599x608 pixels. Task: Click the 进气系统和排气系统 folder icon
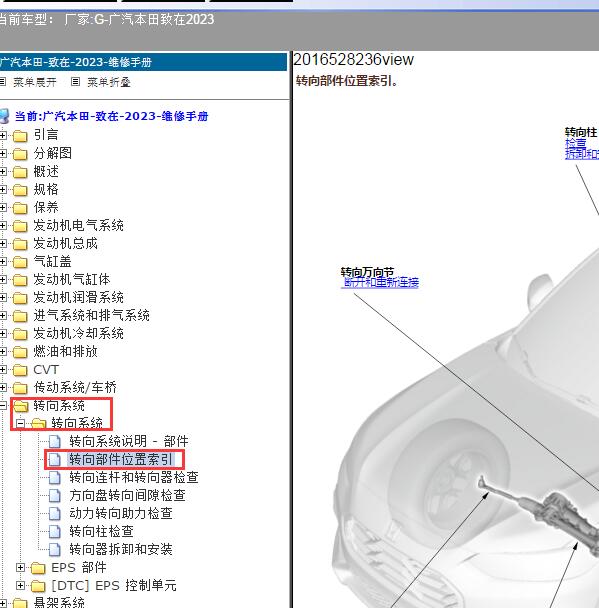coord(20,316)
